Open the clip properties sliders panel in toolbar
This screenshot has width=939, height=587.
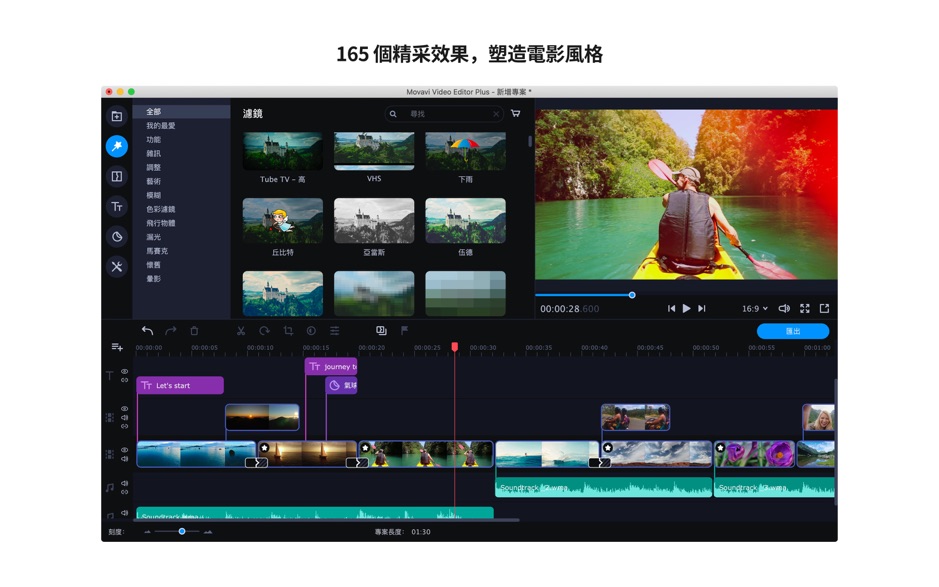pyautogui.click(x=333, y=331)
